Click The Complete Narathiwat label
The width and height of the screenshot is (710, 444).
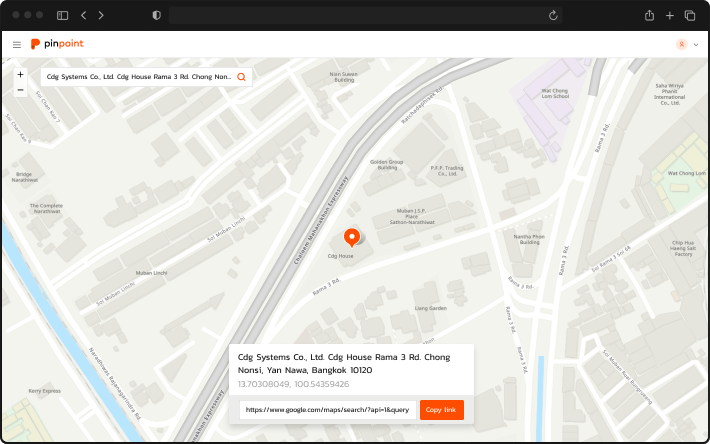click(47, 208)
